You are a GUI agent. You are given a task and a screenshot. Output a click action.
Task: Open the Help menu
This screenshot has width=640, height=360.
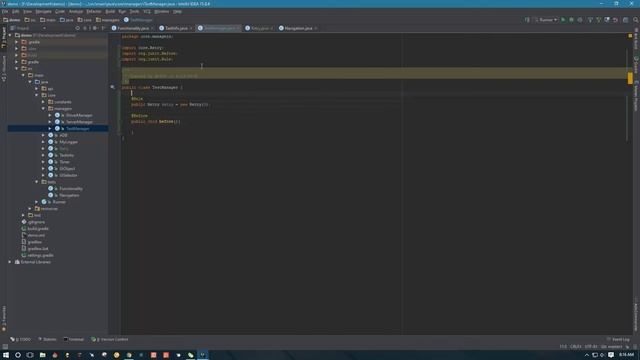coord(177,11)
